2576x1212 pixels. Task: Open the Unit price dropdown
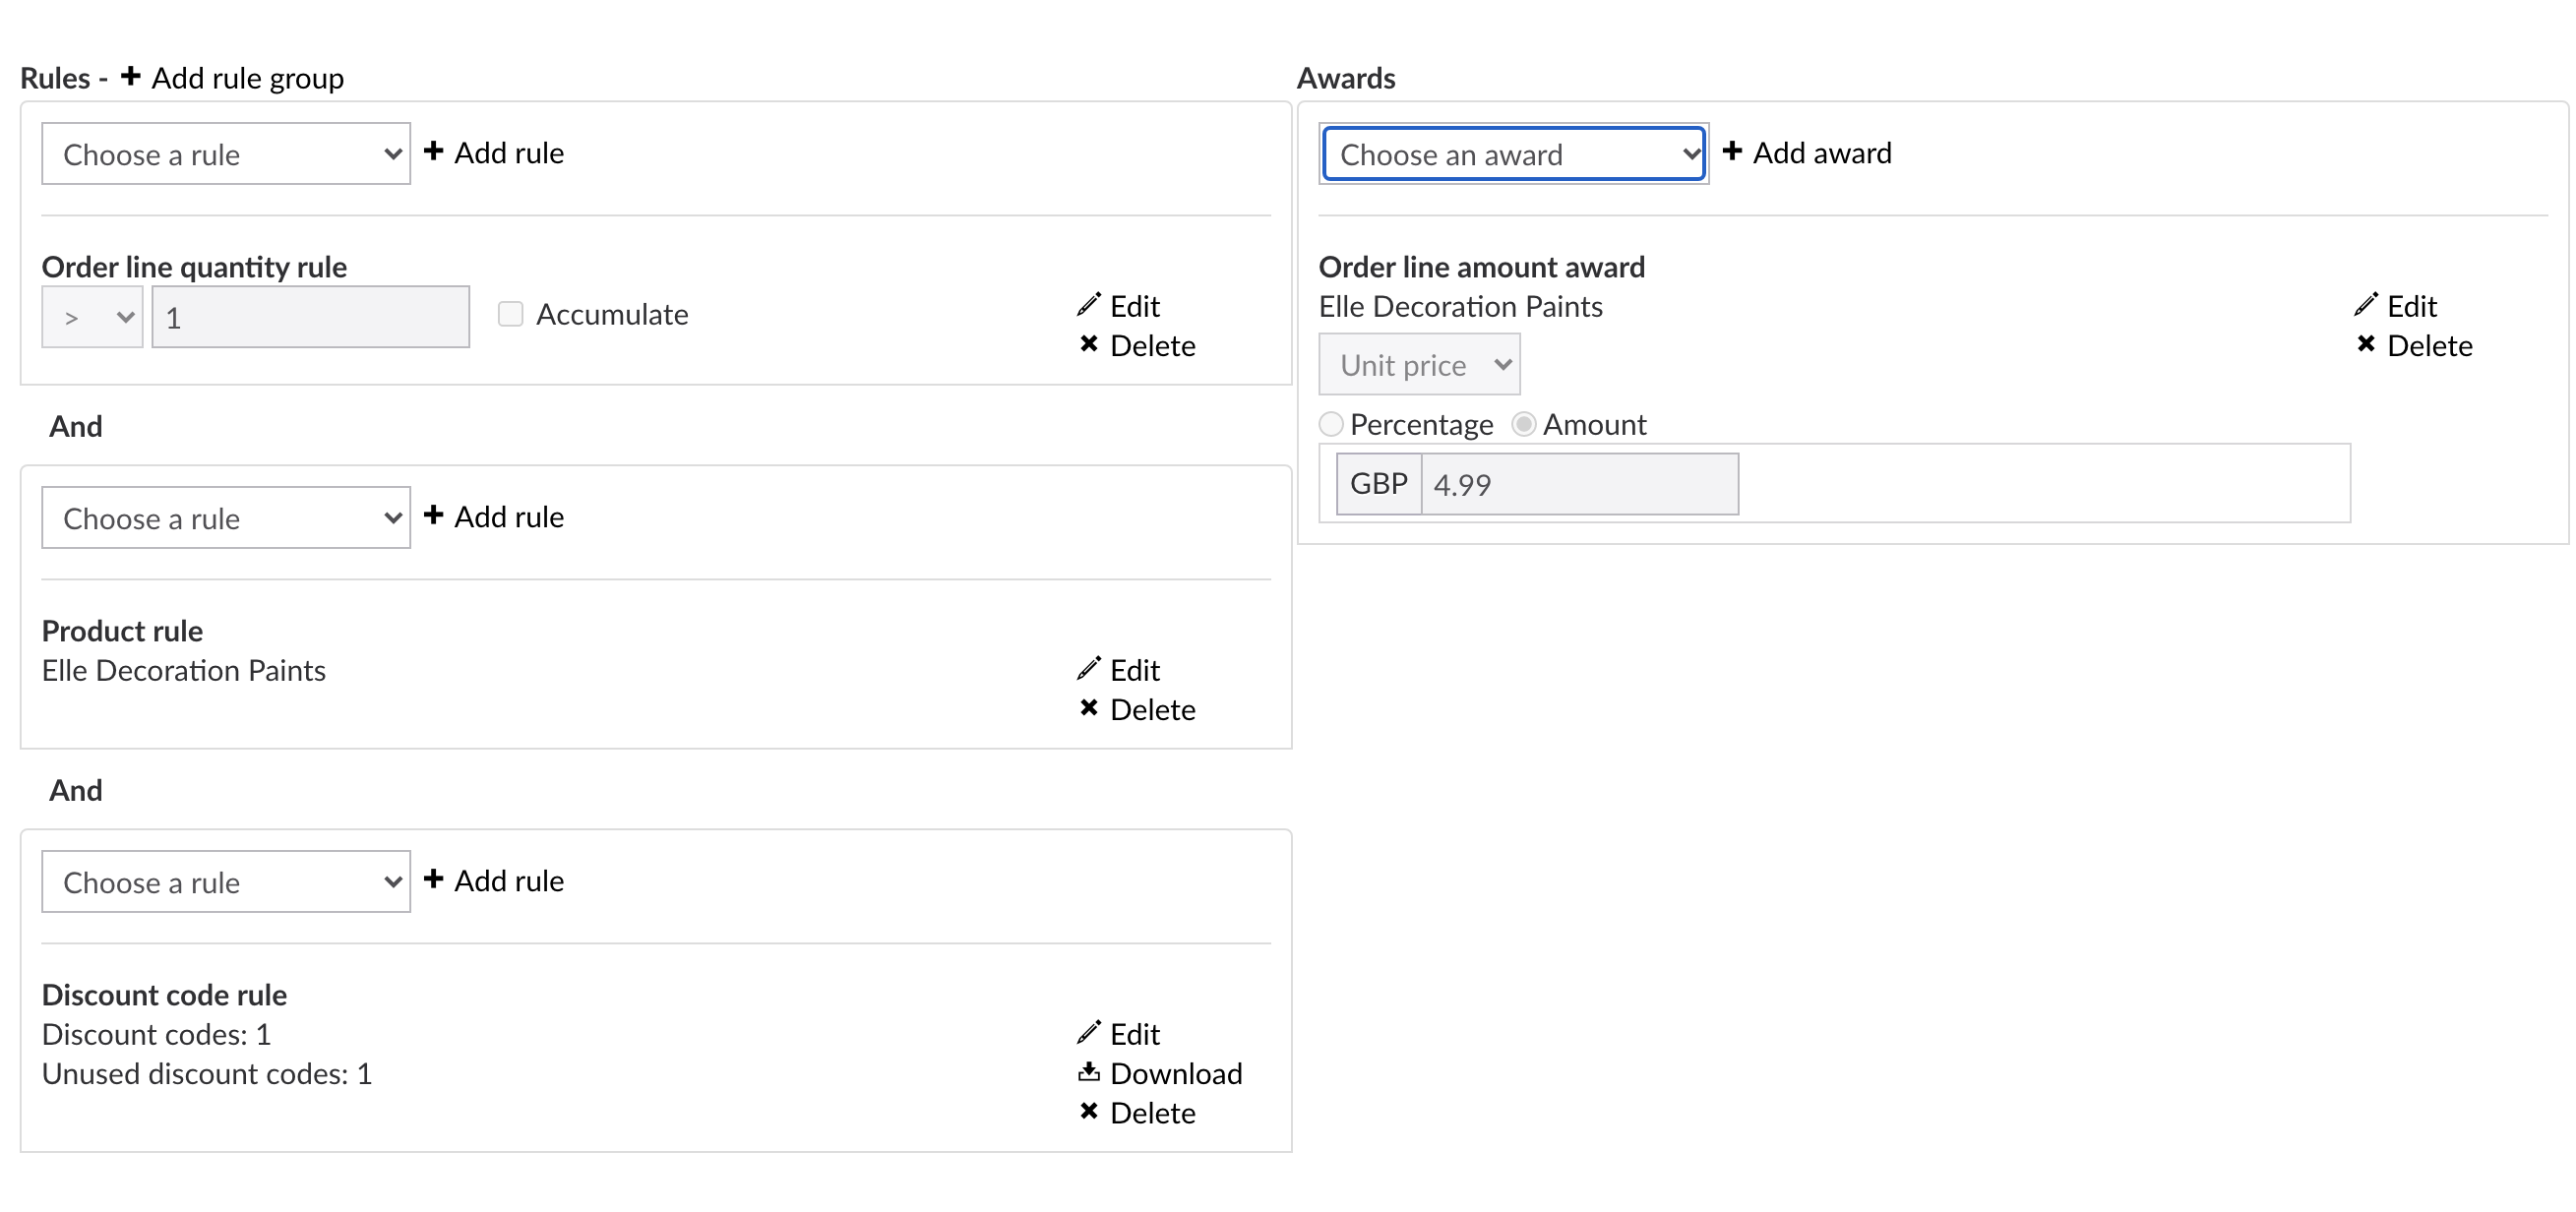click(1420, 365)
